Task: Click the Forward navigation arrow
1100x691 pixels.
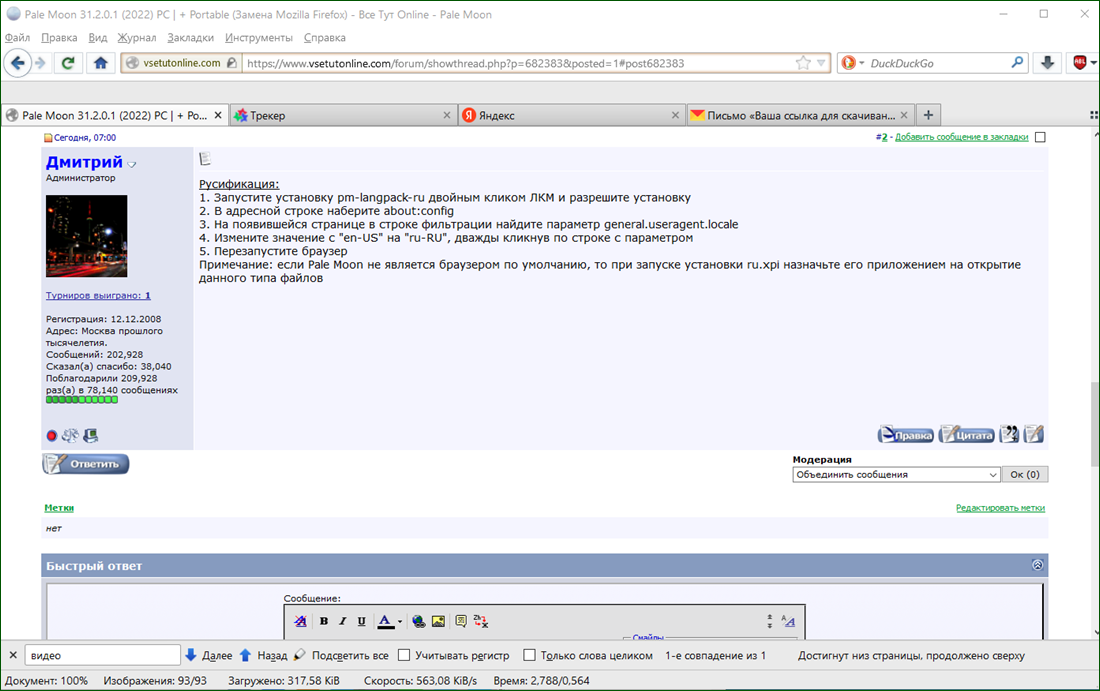Action: (41, 63)
